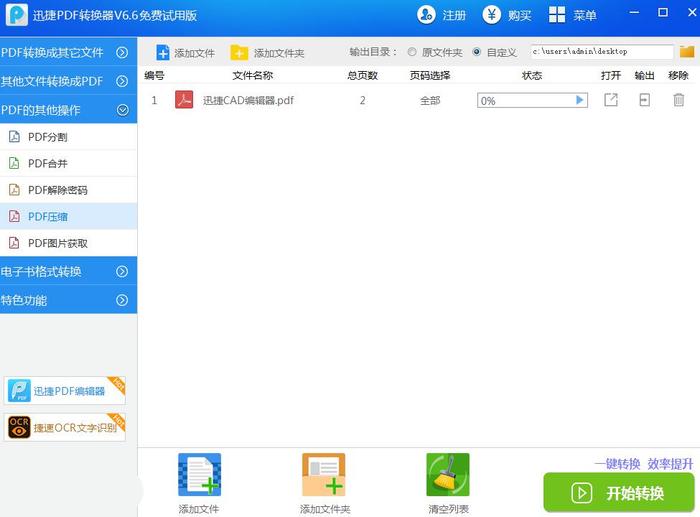Click the green 开始转换 button
Screen dimensions: 700x517
tap(619, 492)
